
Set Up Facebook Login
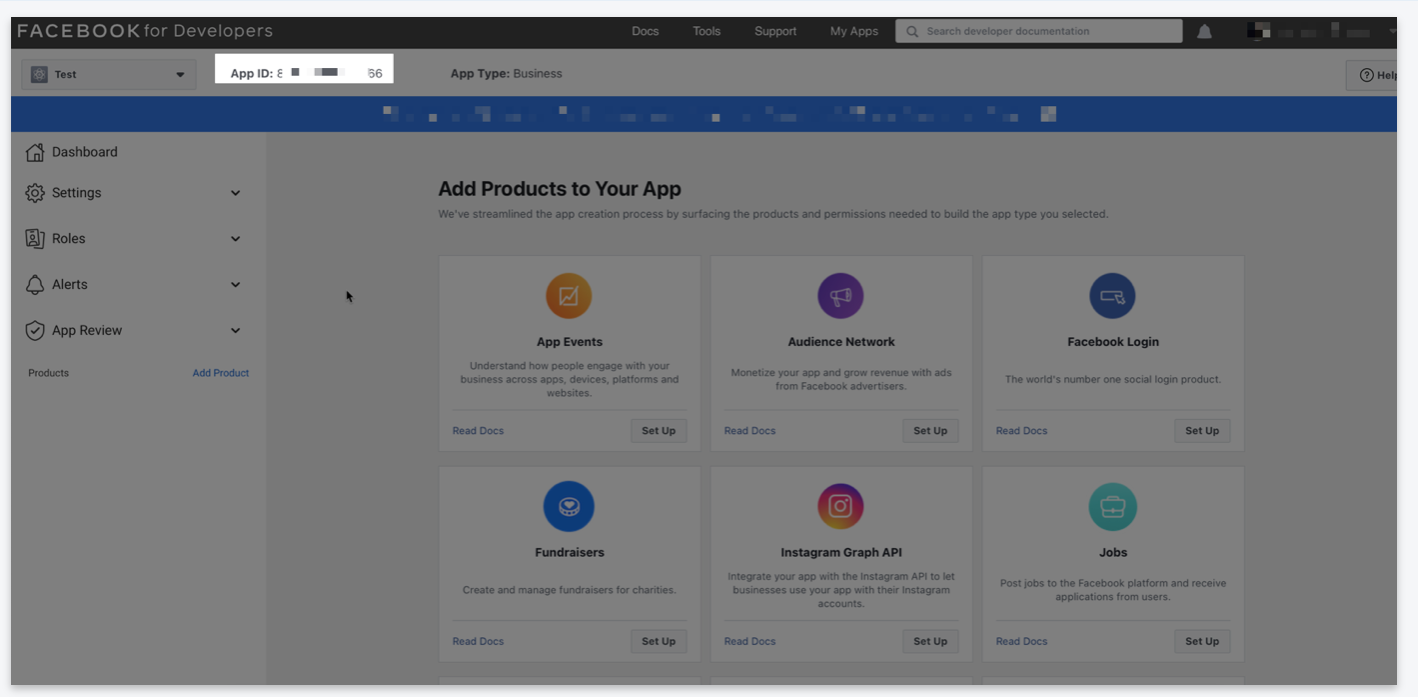click(1201, 430)
